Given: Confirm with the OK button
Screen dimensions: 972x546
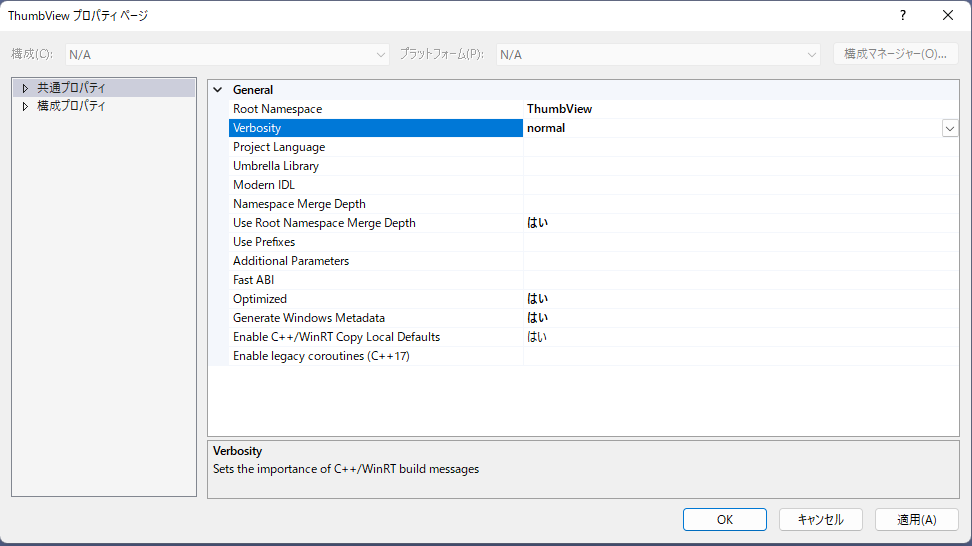Looking at the screenshot, I should (x=725, y=519).
